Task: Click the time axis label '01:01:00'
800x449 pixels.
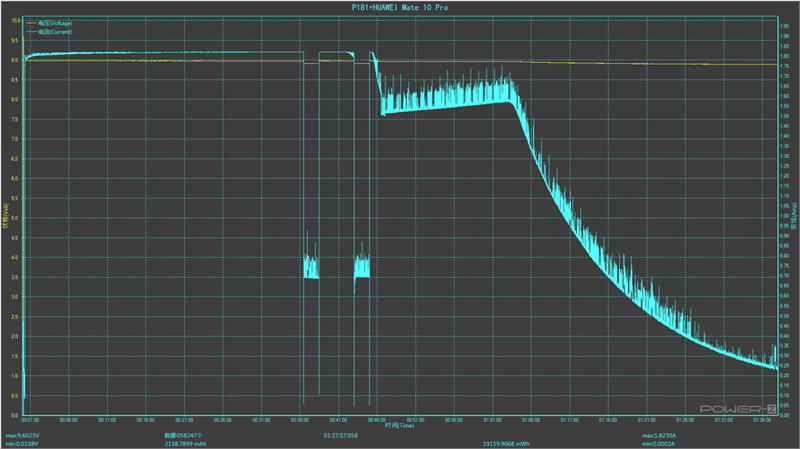Action: coord(492,420)
